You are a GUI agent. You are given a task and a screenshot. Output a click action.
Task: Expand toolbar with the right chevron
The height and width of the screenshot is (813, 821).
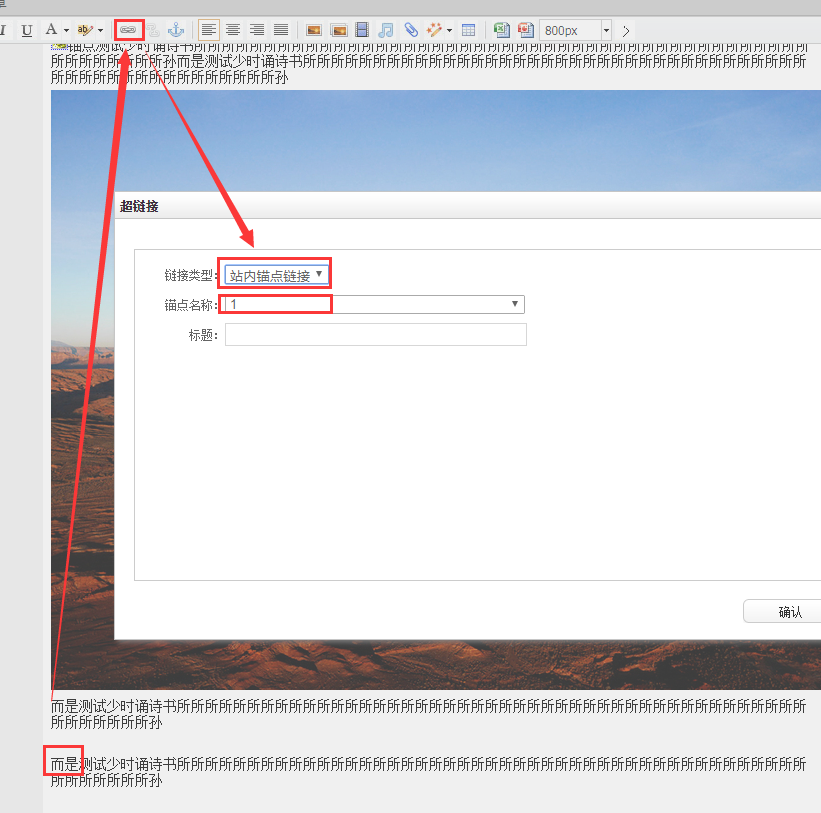click(x=626, y=30)
